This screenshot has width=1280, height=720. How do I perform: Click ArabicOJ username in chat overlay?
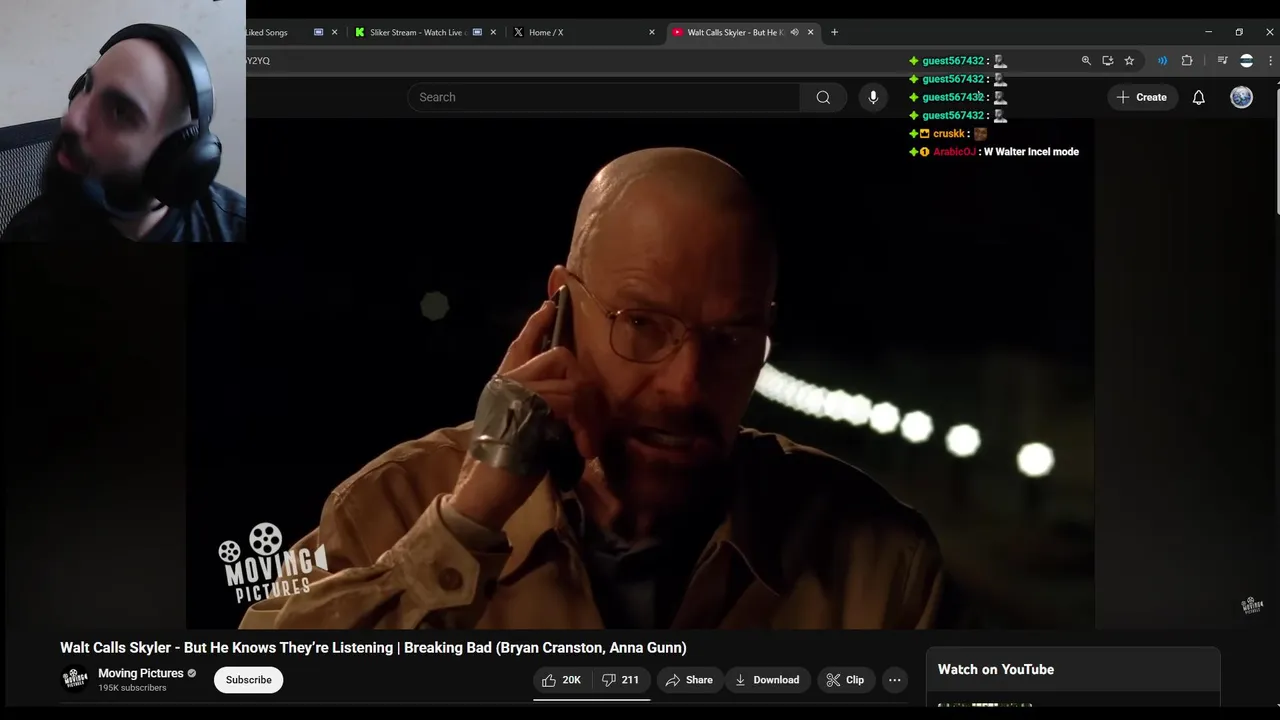[x=954, y=152]
